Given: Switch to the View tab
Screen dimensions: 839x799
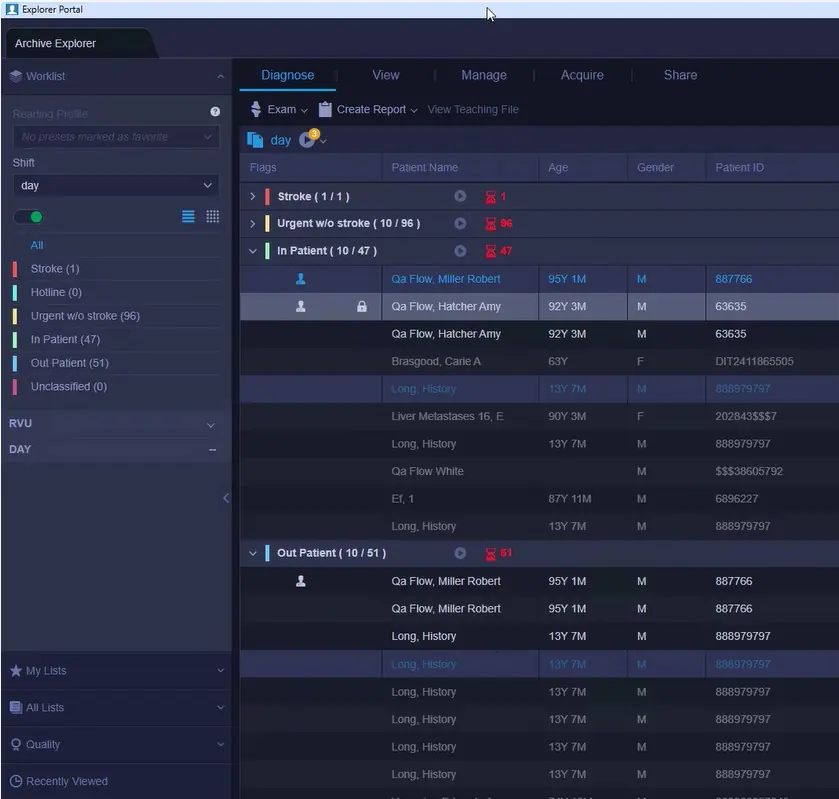Looking at the screenshot, I should point(386,75).
